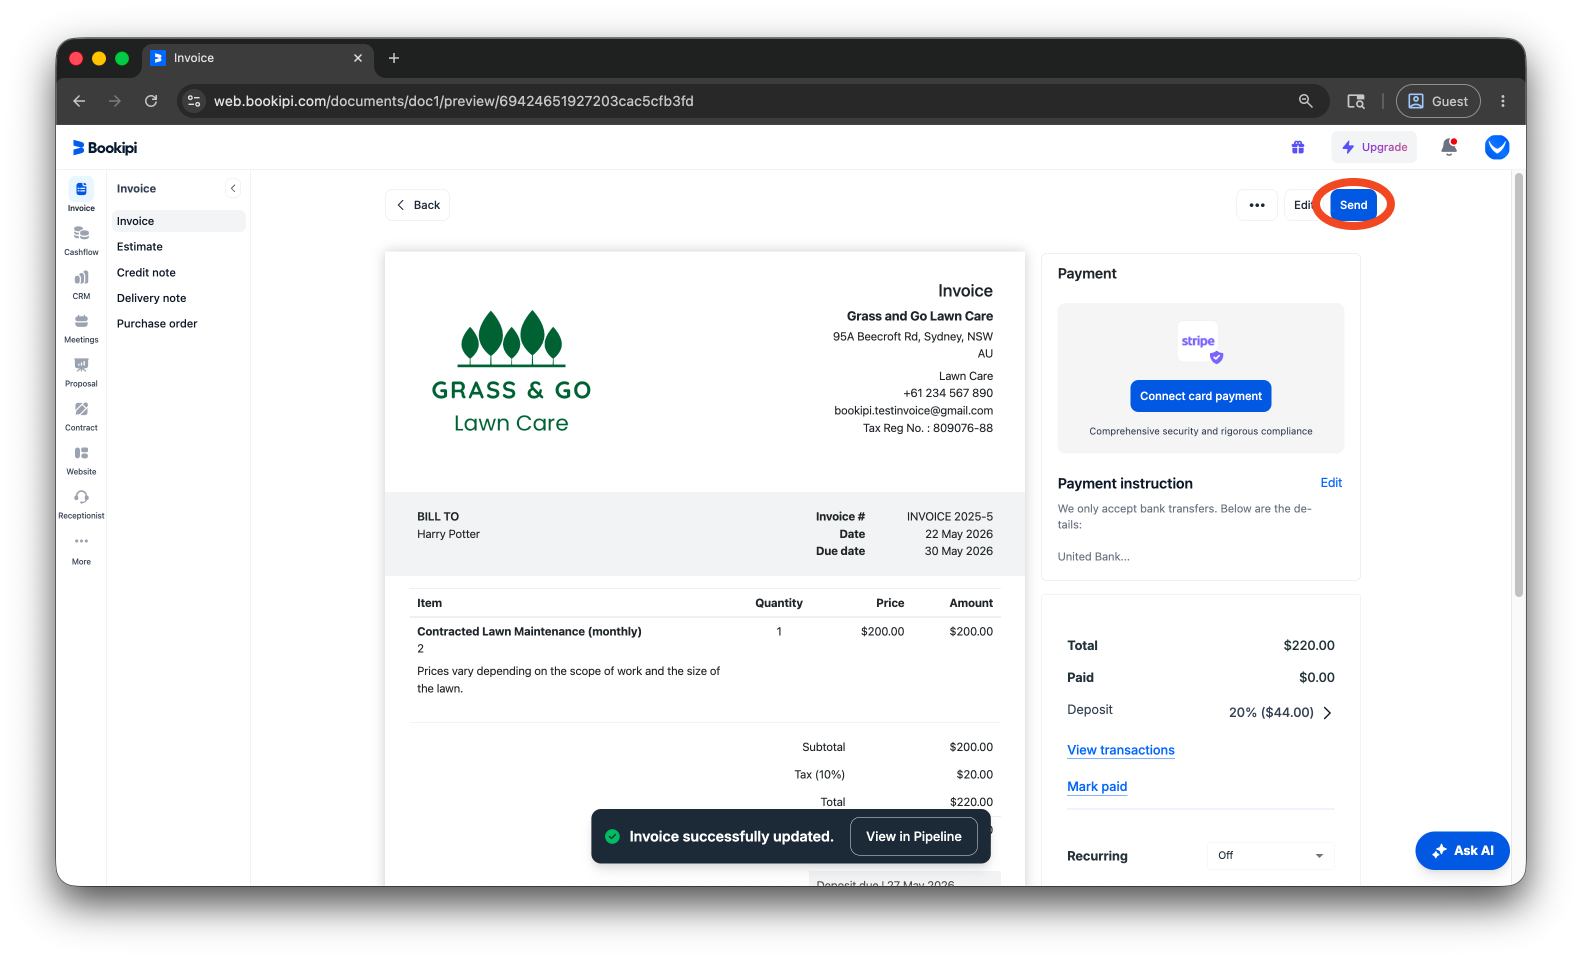The height and width of the screenshot is (960, 1582).
Task: Click the 'INVOICE 2025-5' number
Action: point(950,517)
